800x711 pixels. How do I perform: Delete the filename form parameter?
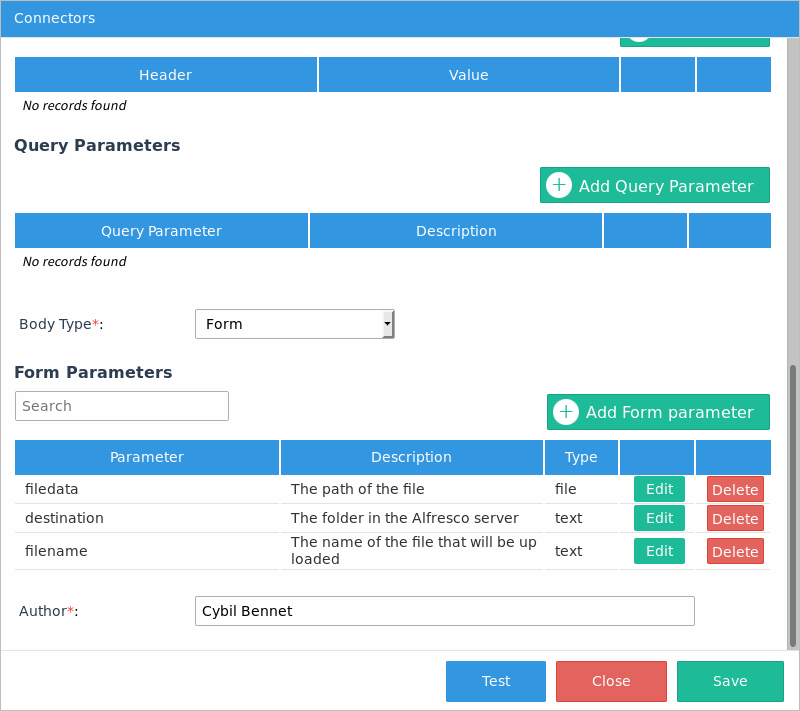coord(735,551)
